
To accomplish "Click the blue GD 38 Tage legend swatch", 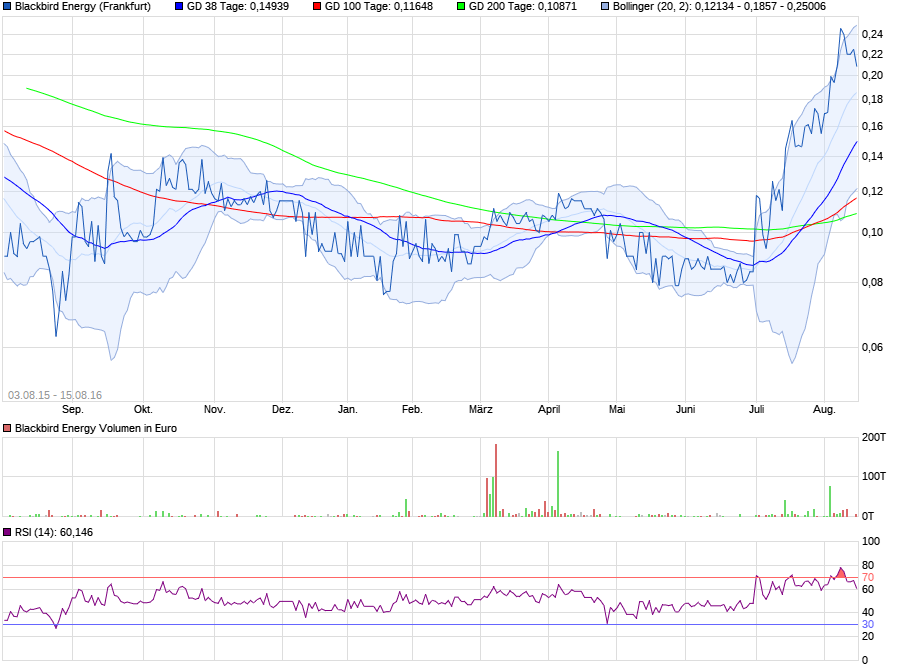I will click(179, 7).
